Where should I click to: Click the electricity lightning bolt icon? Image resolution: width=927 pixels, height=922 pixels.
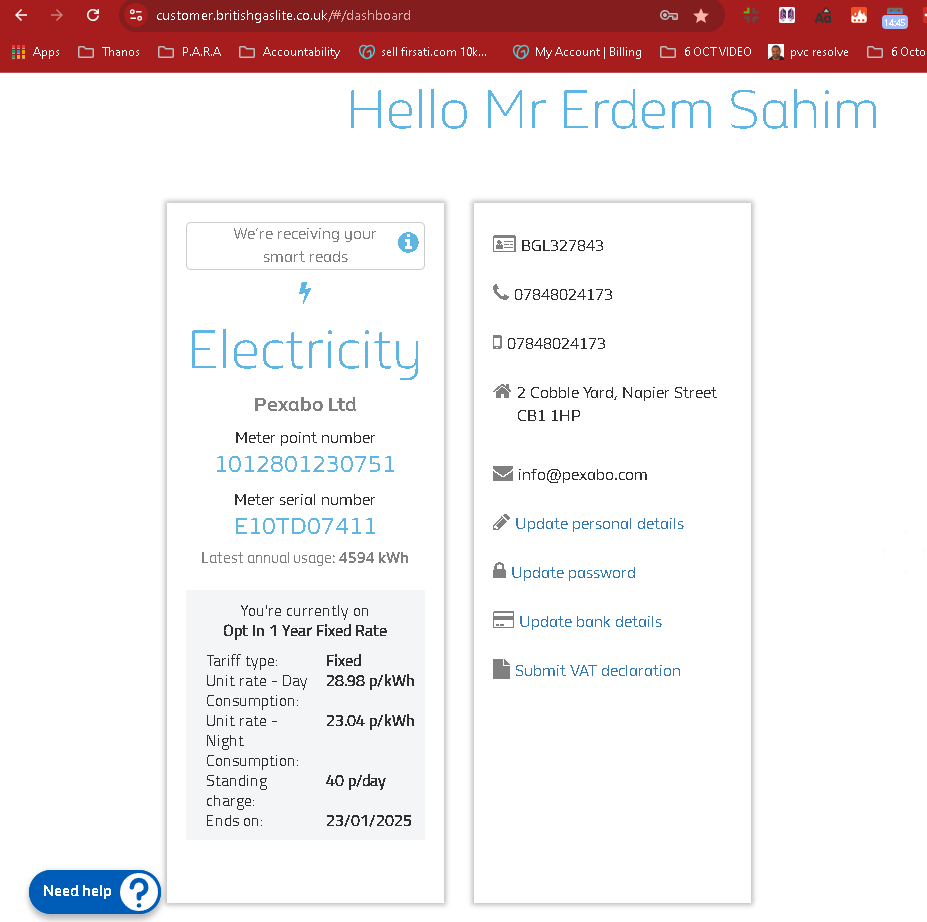[x=304, y=292]
